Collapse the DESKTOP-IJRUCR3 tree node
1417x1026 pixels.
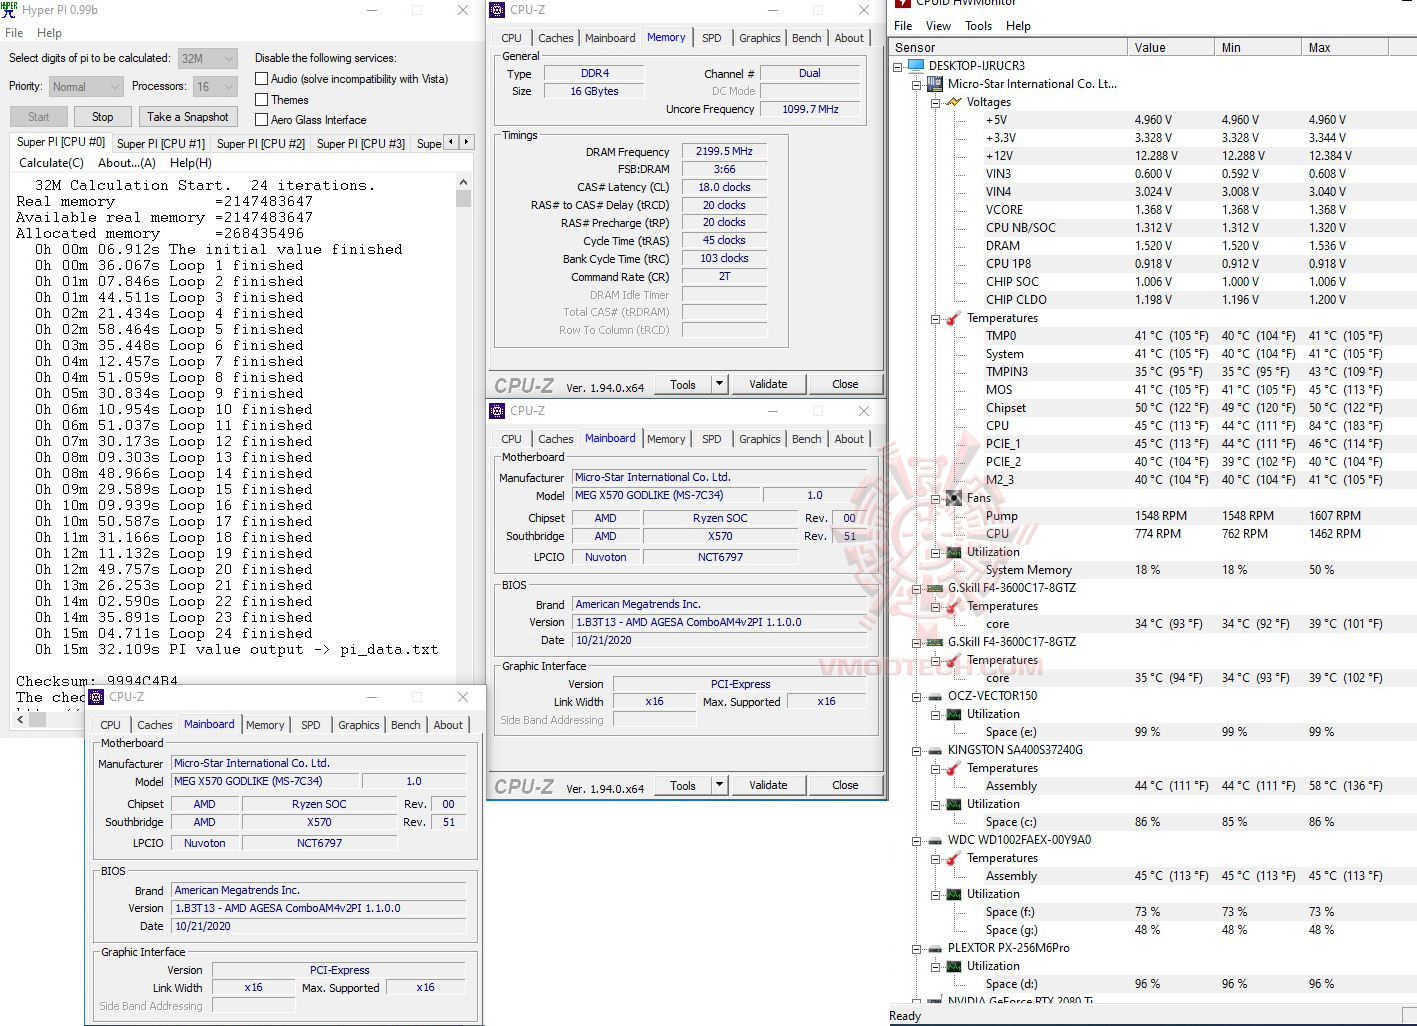[898, 66]
